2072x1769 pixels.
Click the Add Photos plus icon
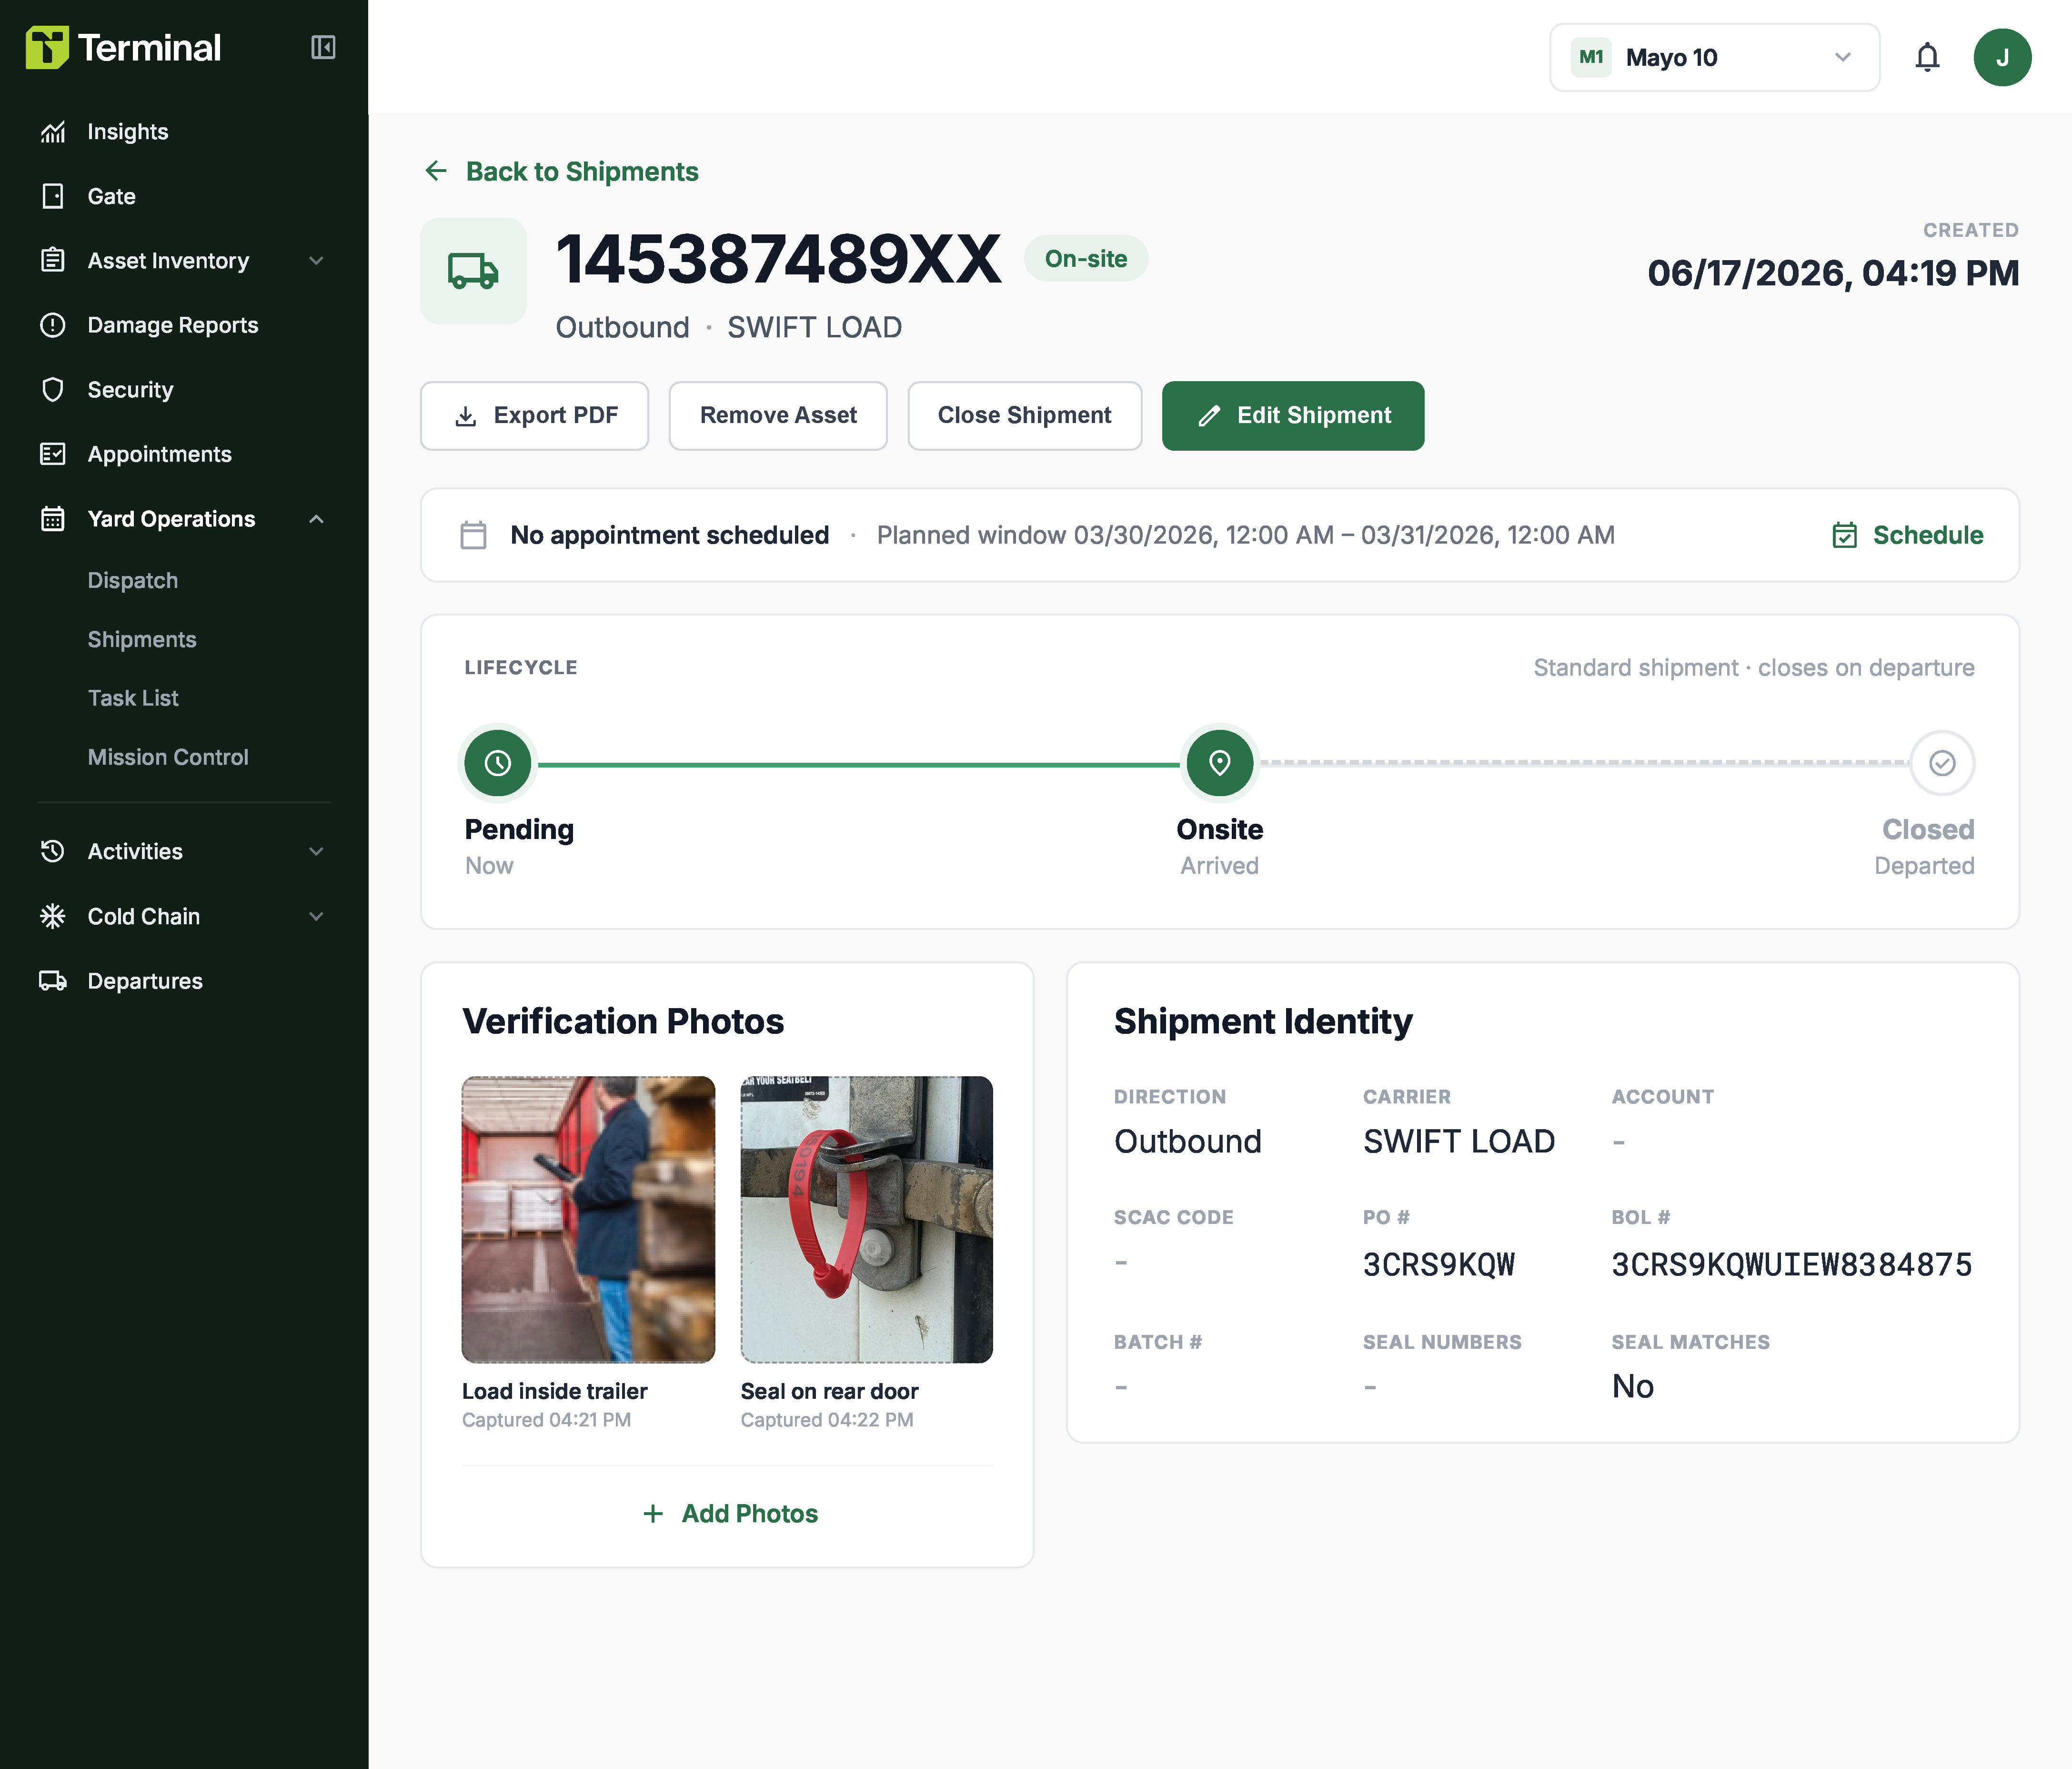point(653,1514)
